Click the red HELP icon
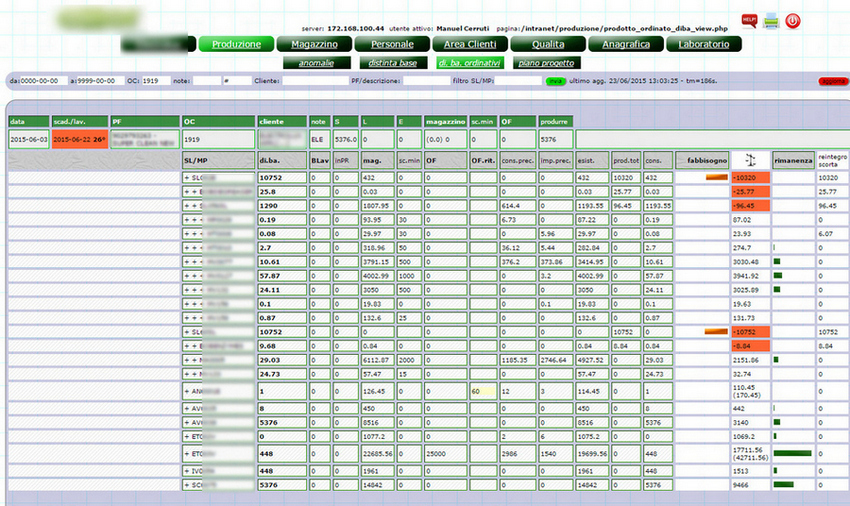850x506 pixels. point(748,19)
